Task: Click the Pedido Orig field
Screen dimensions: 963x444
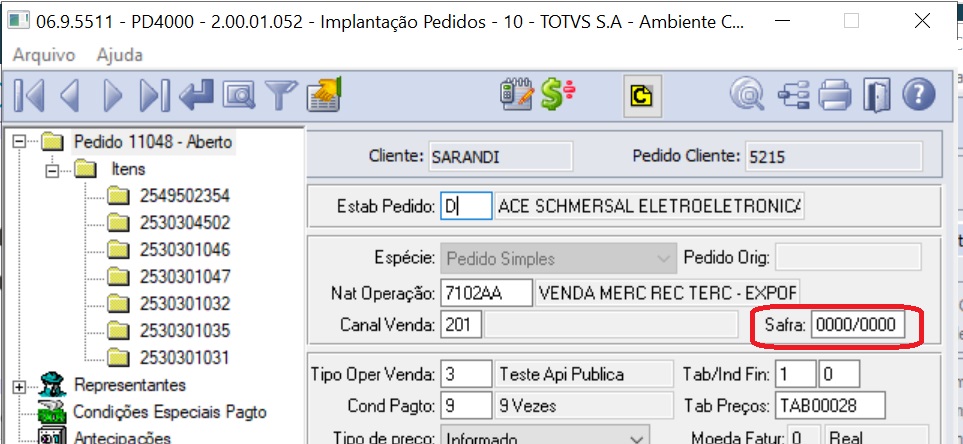Action: (x=848, y=258)
